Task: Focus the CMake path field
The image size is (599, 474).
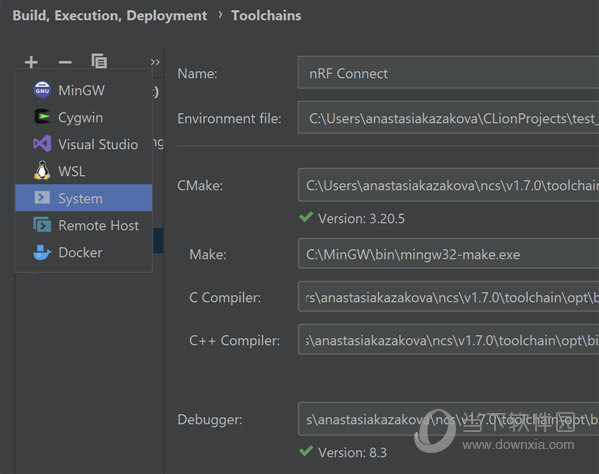Action: (448, 185)
